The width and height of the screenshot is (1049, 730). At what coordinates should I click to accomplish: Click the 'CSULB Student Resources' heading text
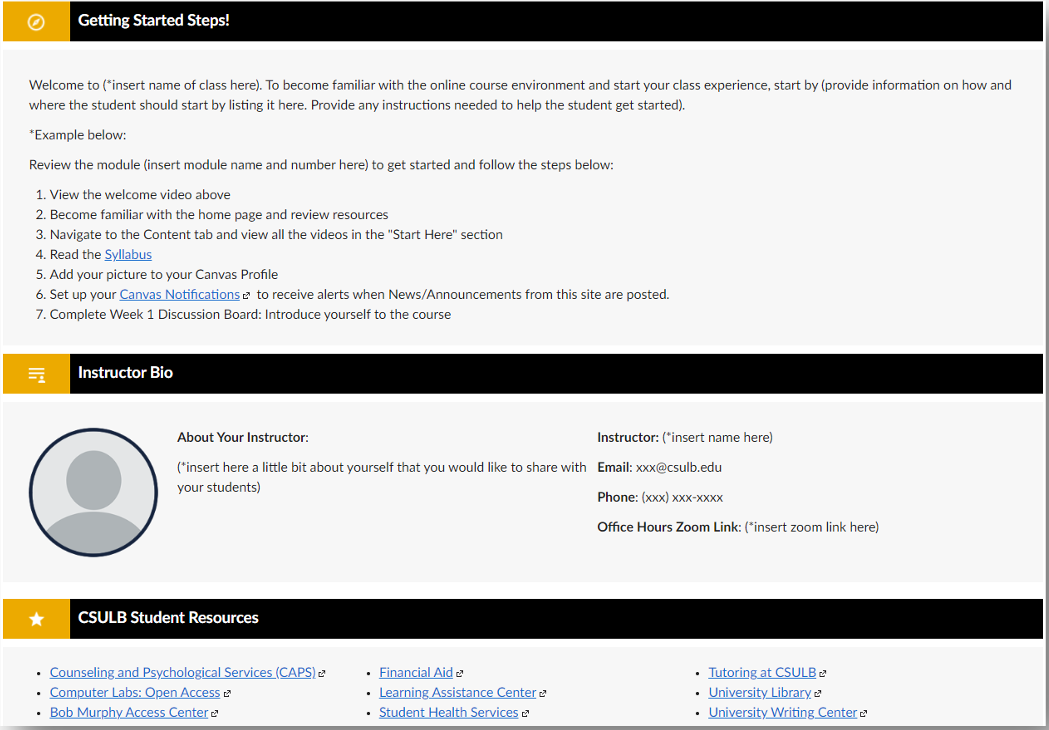pyautogui.click(x=169, y=618)
